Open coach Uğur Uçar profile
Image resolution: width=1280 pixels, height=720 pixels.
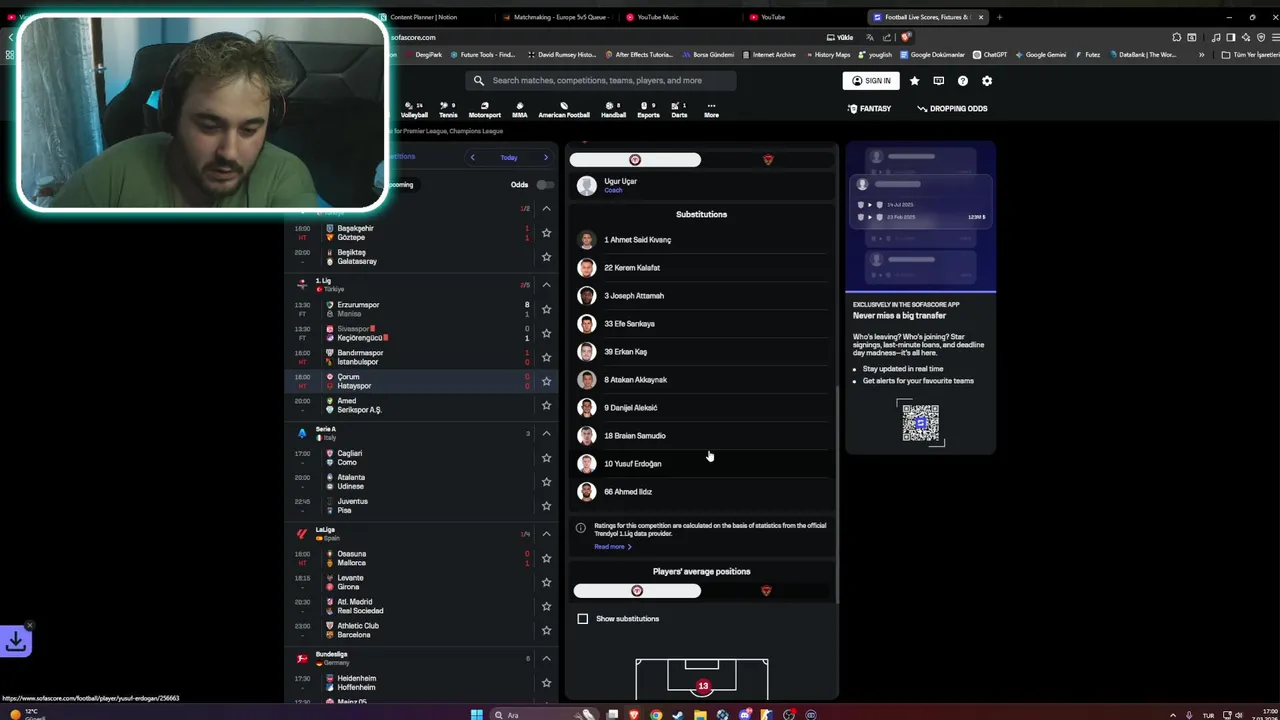point(701,185)
